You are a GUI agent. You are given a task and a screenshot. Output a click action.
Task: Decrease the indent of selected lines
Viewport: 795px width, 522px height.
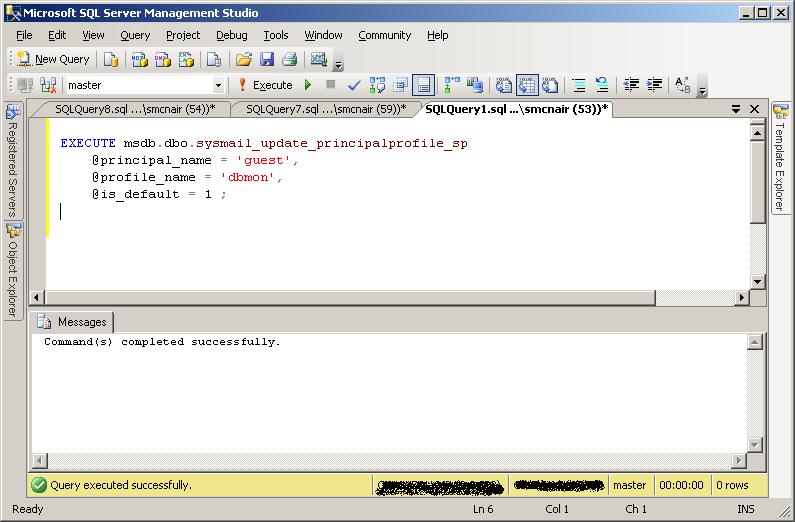pos(631,85)
